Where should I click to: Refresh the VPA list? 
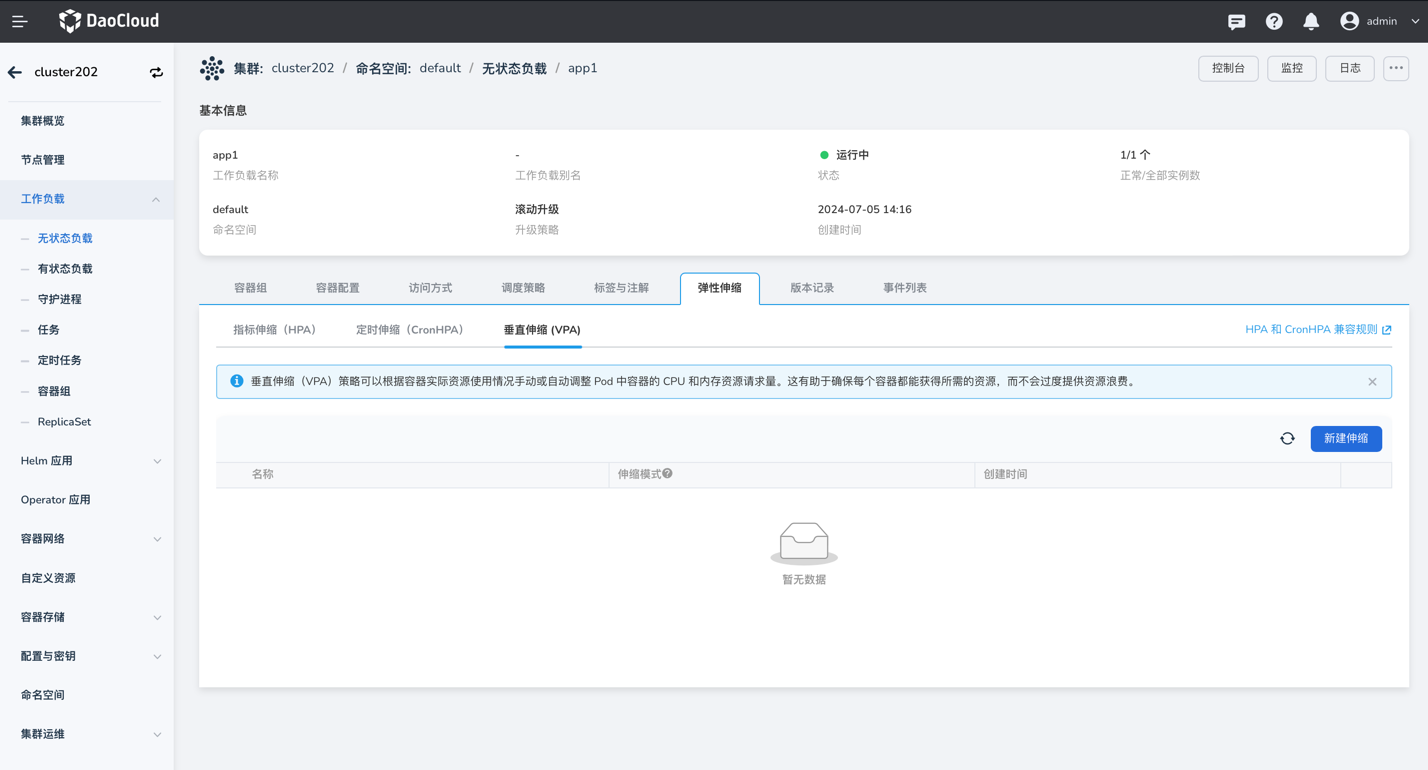(1287, 439)
